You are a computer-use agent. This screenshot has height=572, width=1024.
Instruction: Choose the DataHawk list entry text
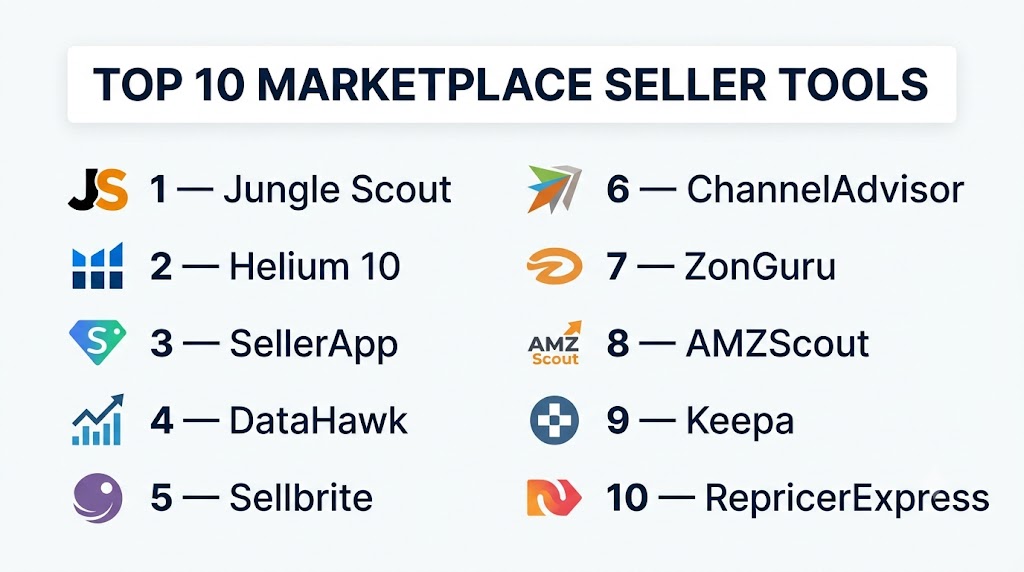[318, 421]
